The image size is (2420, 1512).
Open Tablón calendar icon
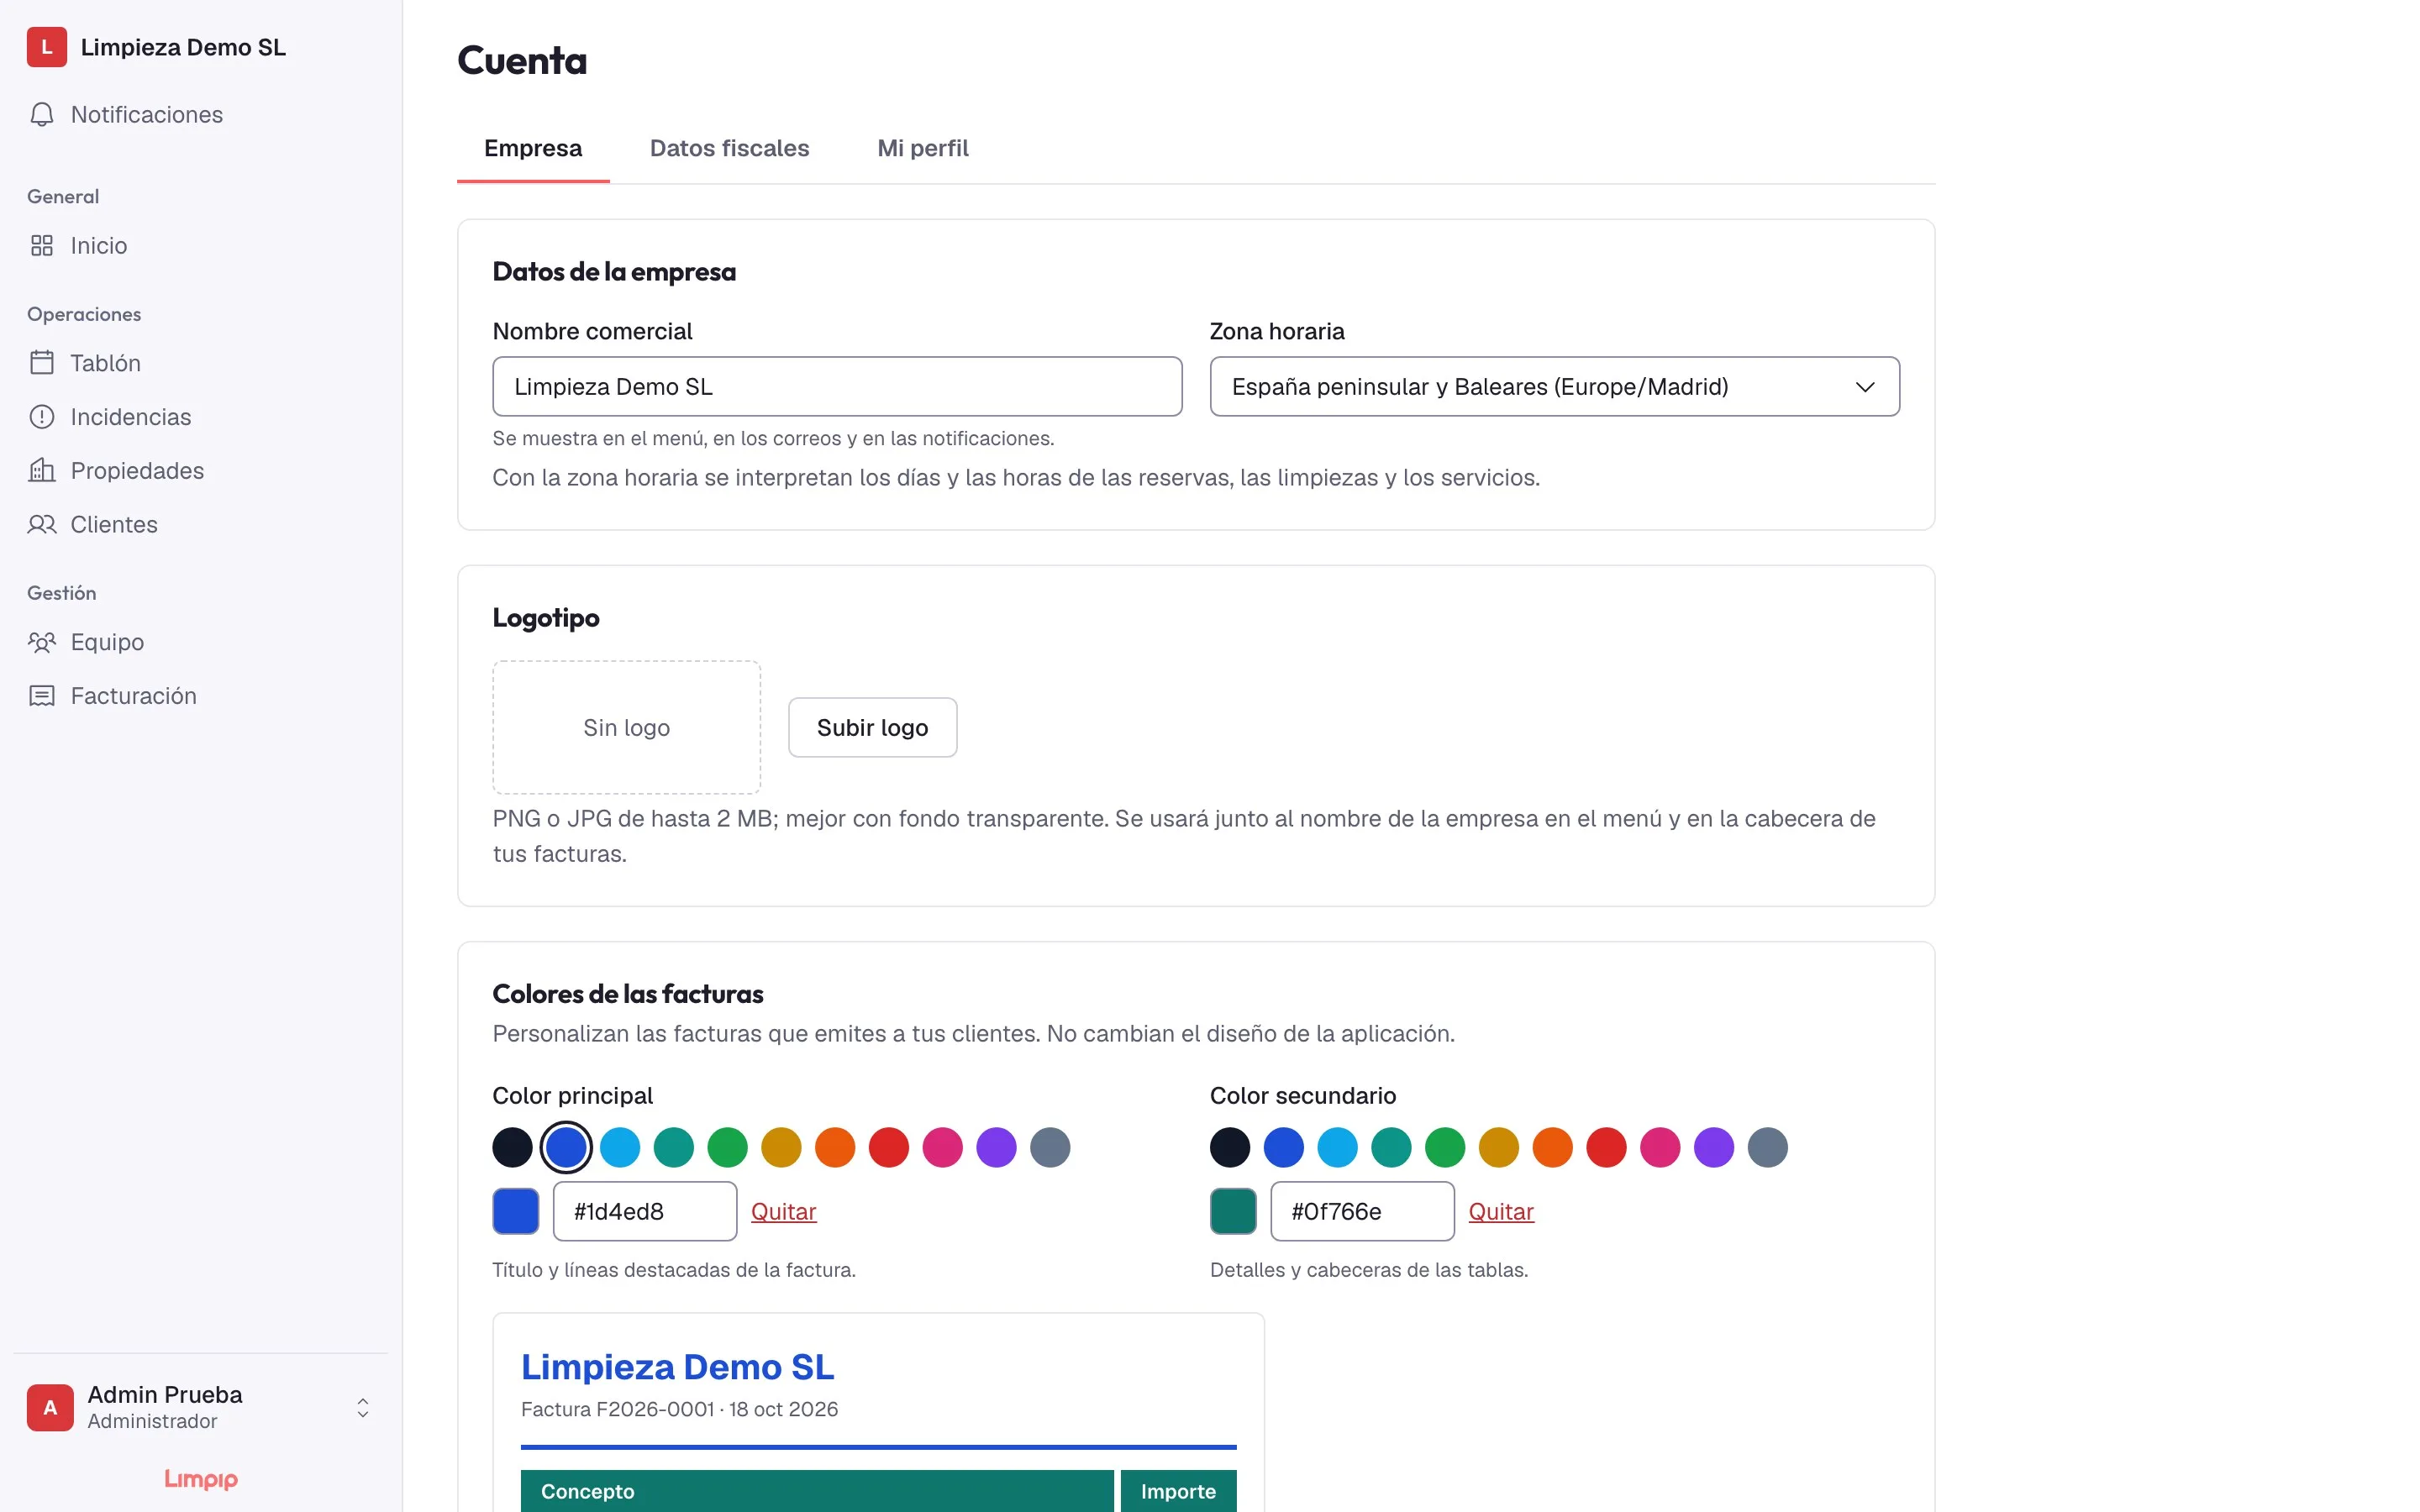coord(42,363)
